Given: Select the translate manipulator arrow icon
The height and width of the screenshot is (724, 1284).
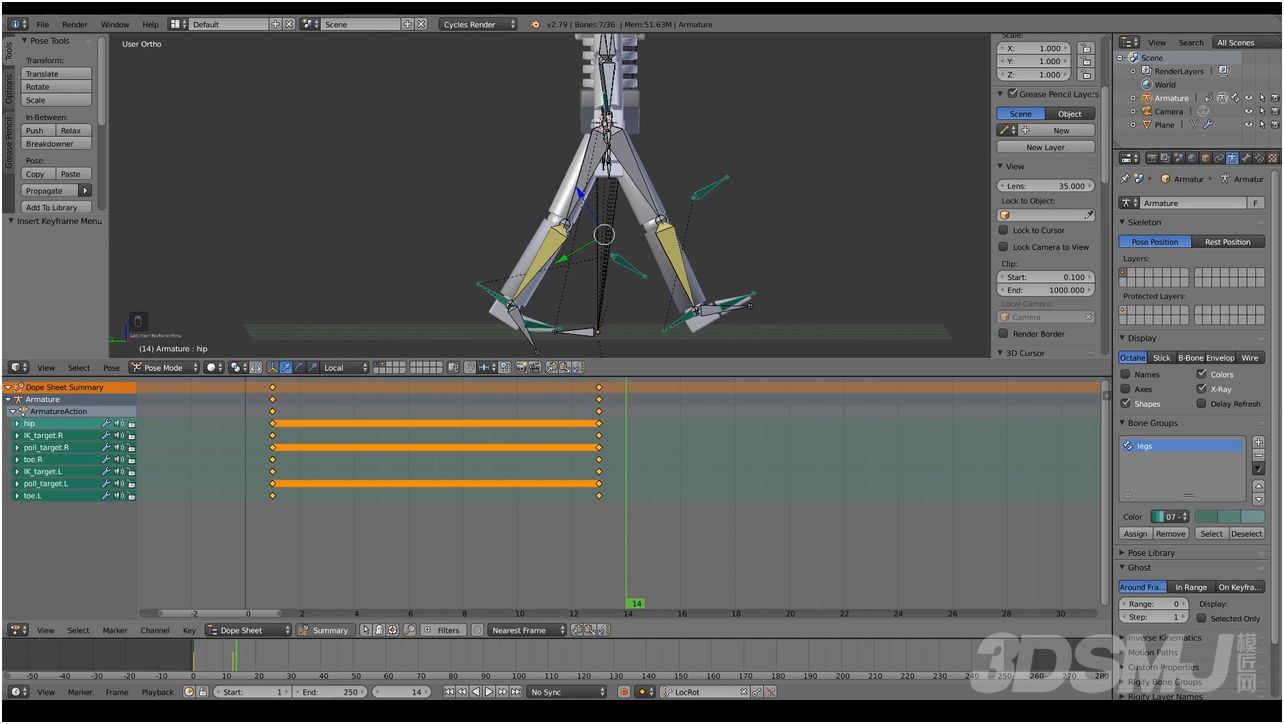Looking at the screenshot, I should click(x=286, y=368).
